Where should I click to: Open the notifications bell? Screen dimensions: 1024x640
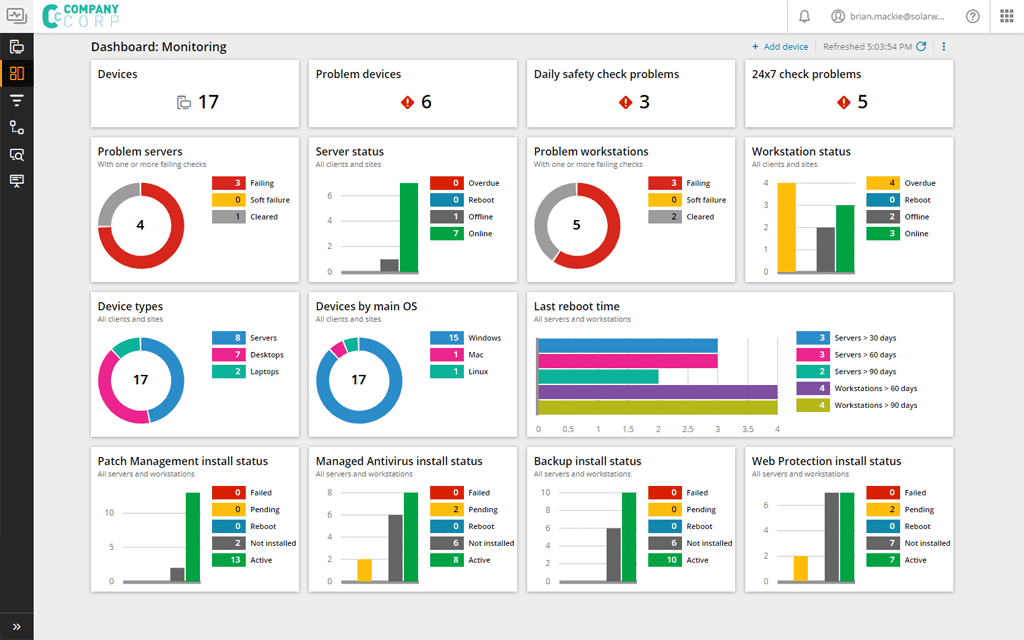click(805, 16)
